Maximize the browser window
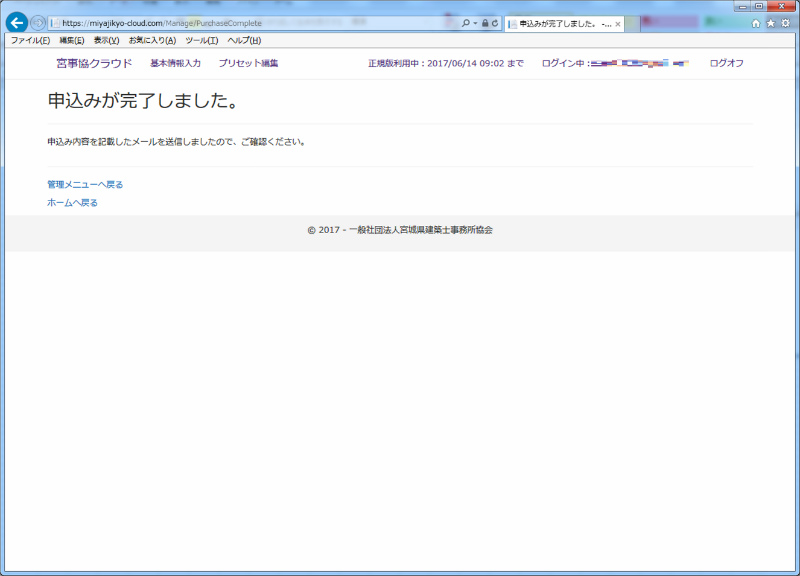 pyautogui.click(x=759, y=6)
